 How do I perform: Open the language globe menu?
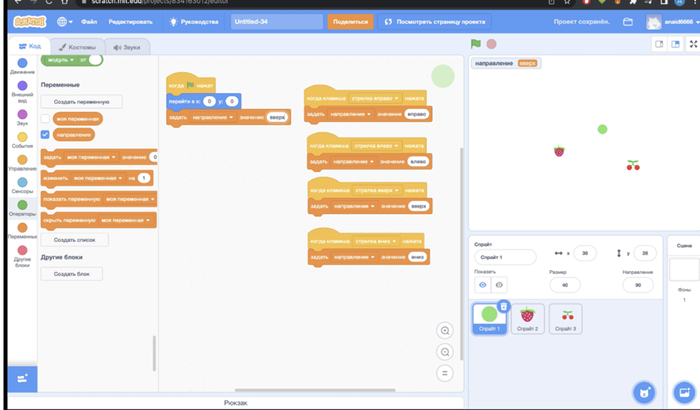point(65,21)
